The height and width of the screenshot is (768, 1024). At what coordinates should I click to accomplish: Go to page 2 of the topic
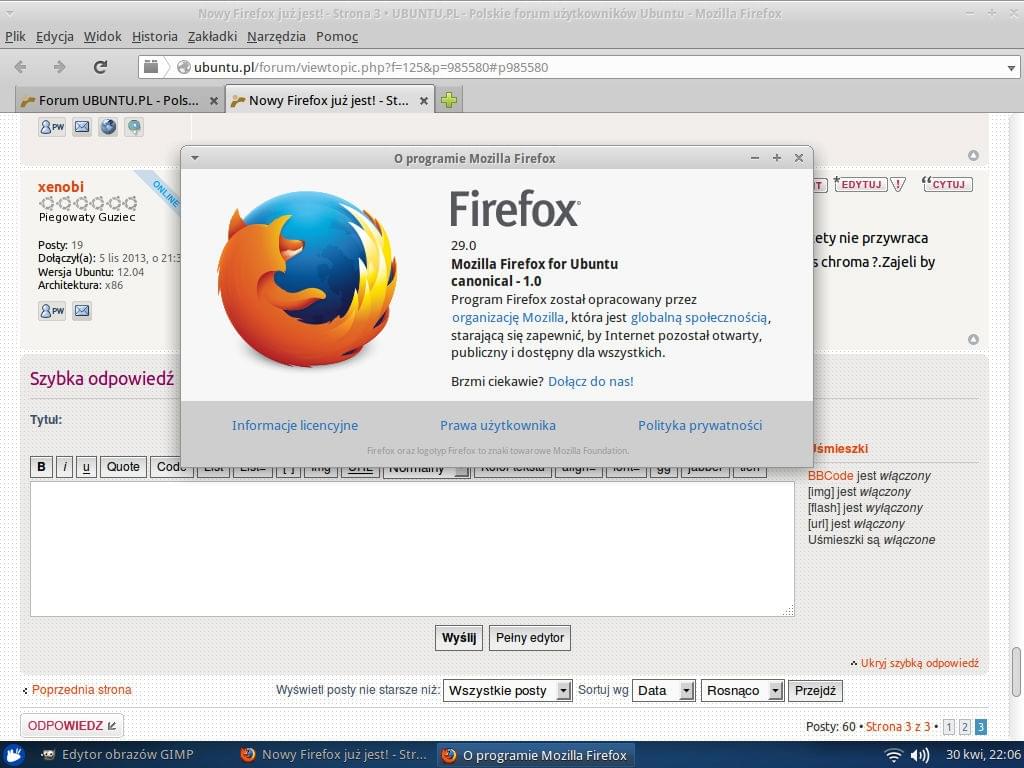(x=965, y=726)
